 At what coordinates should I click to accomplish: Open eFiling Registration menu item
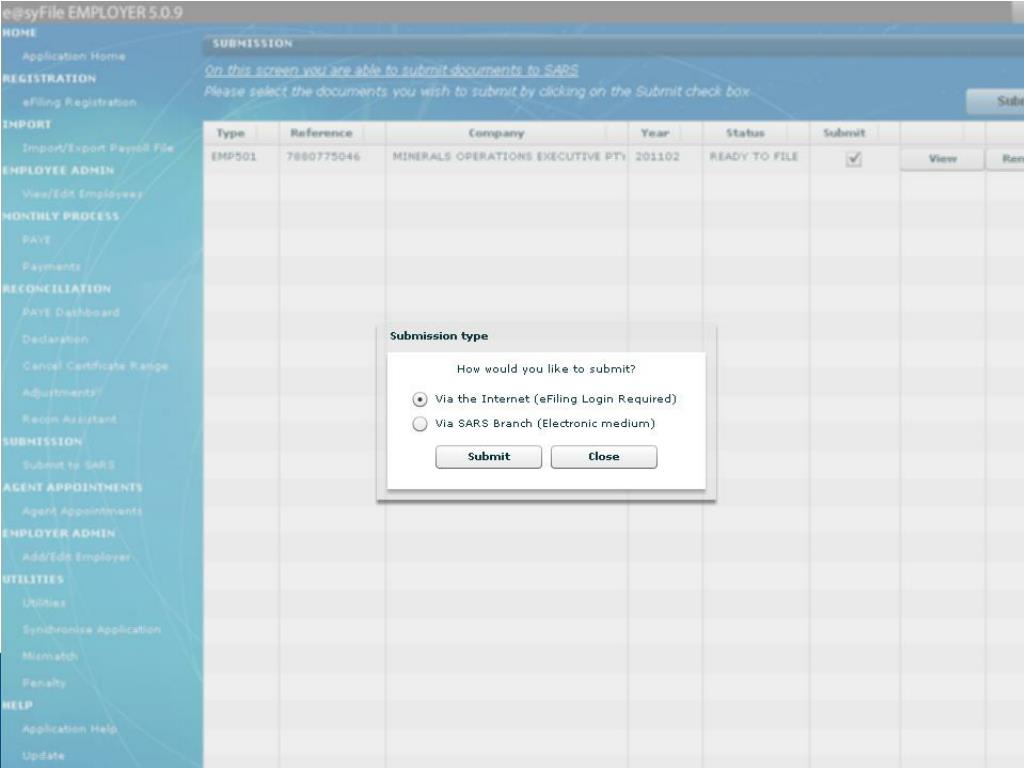(x=79, y=103)
